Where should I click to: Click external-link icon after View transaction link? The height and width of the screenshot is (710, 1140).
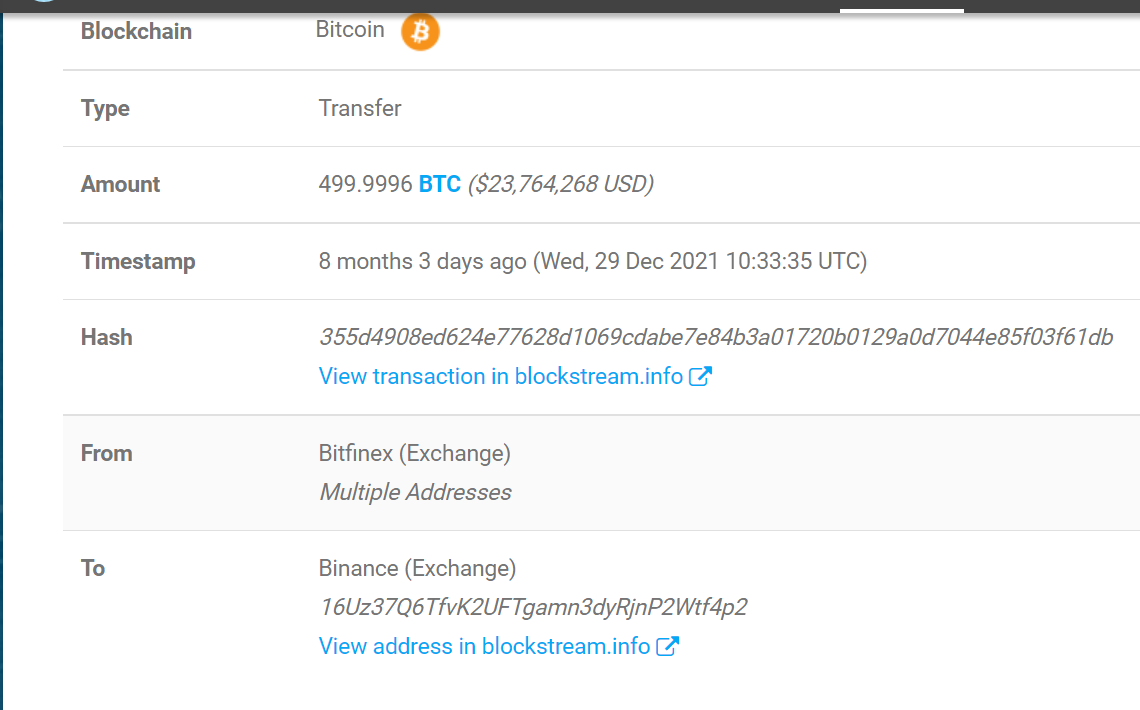[701, 377]
